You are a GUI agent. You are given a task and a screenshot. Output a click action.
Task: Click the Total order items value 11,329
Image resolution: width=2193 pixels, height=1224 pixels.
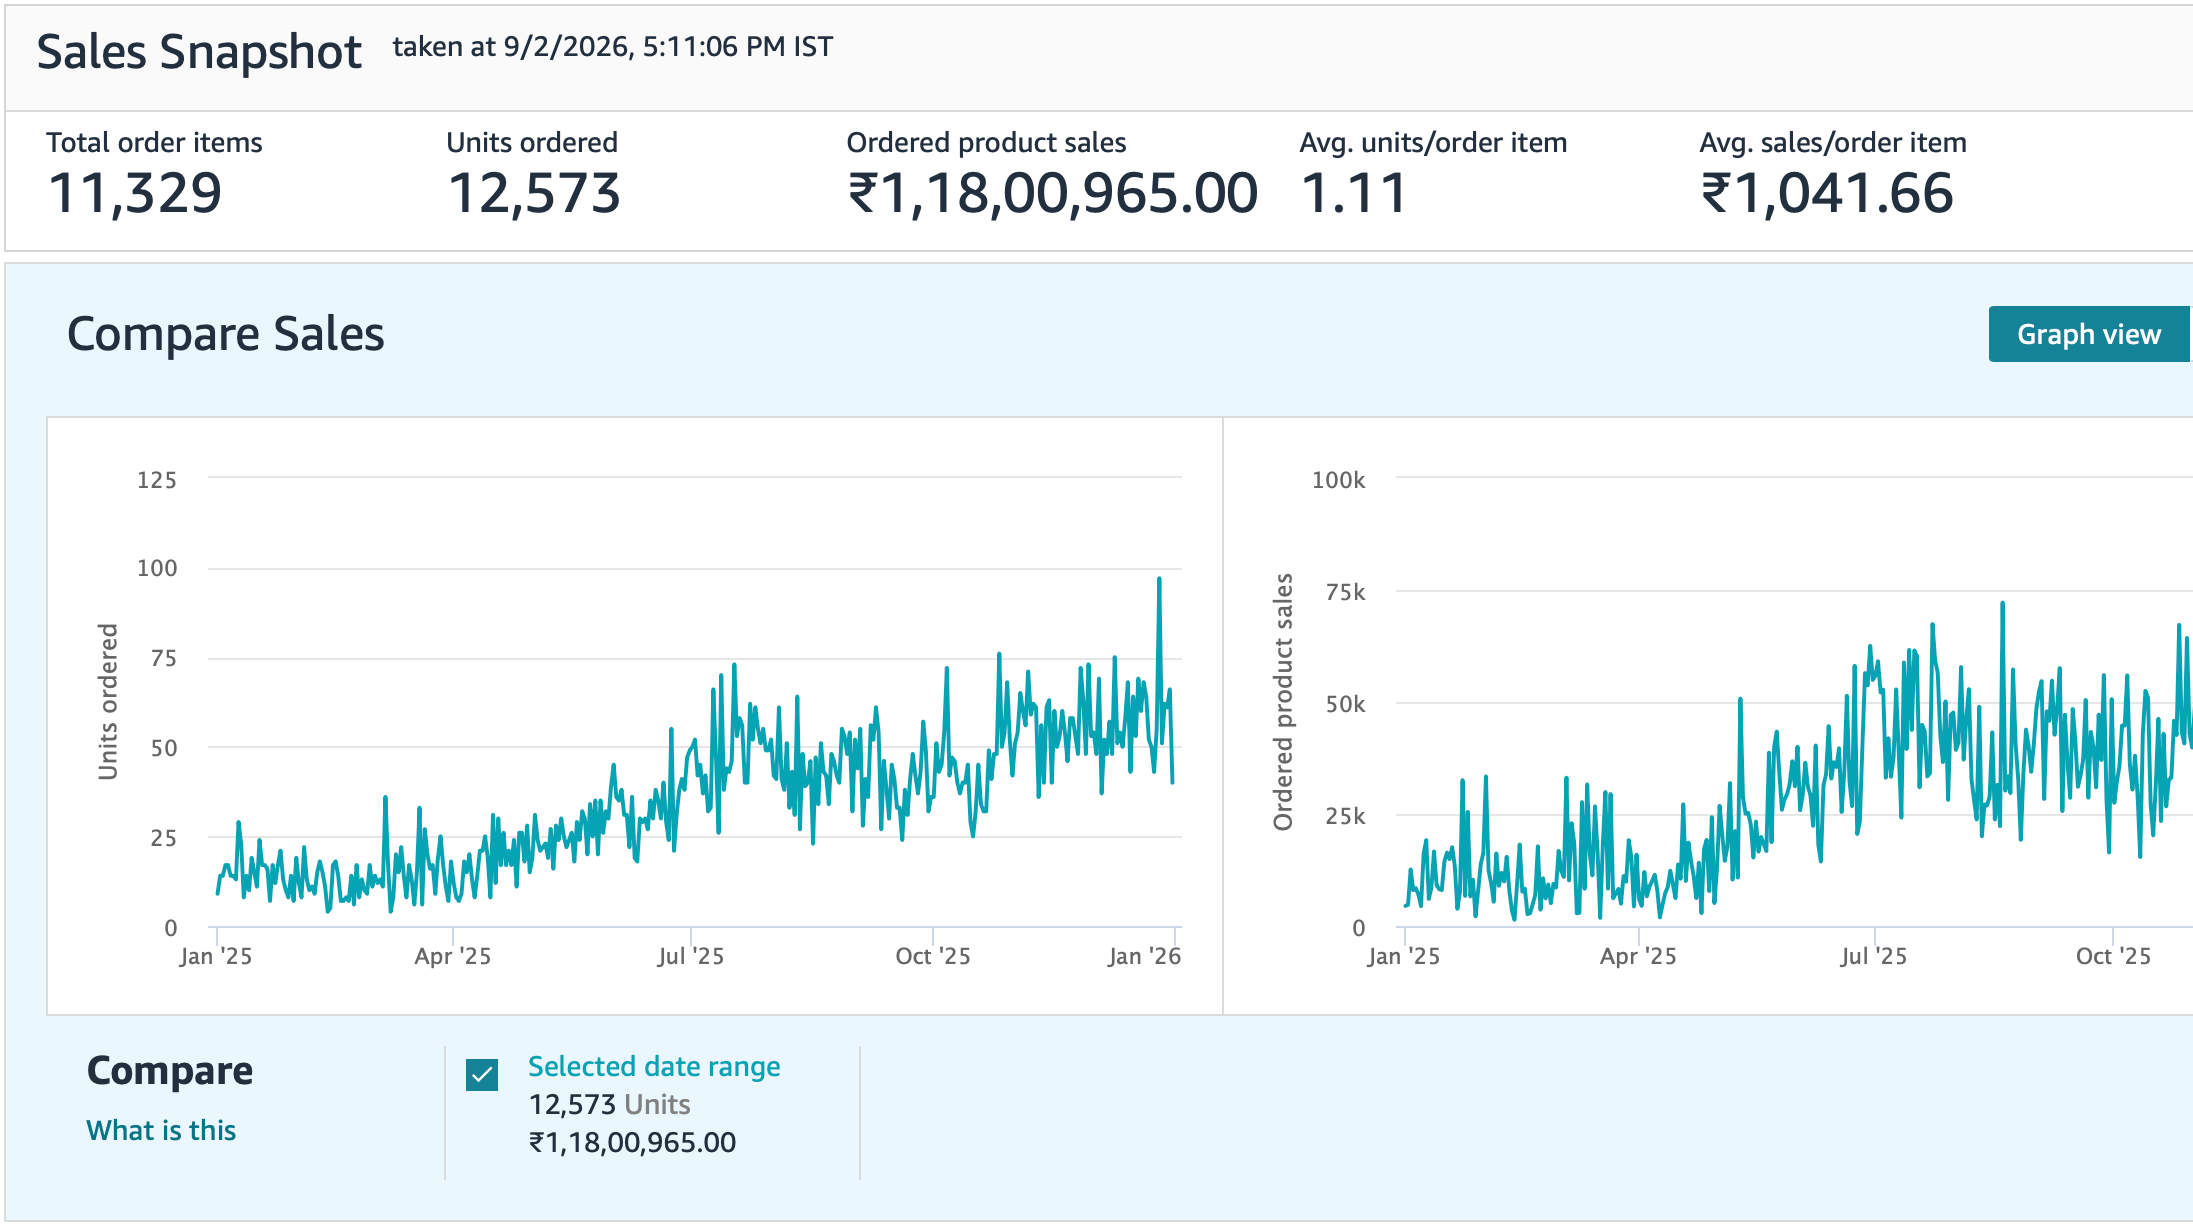pos(135,193)
